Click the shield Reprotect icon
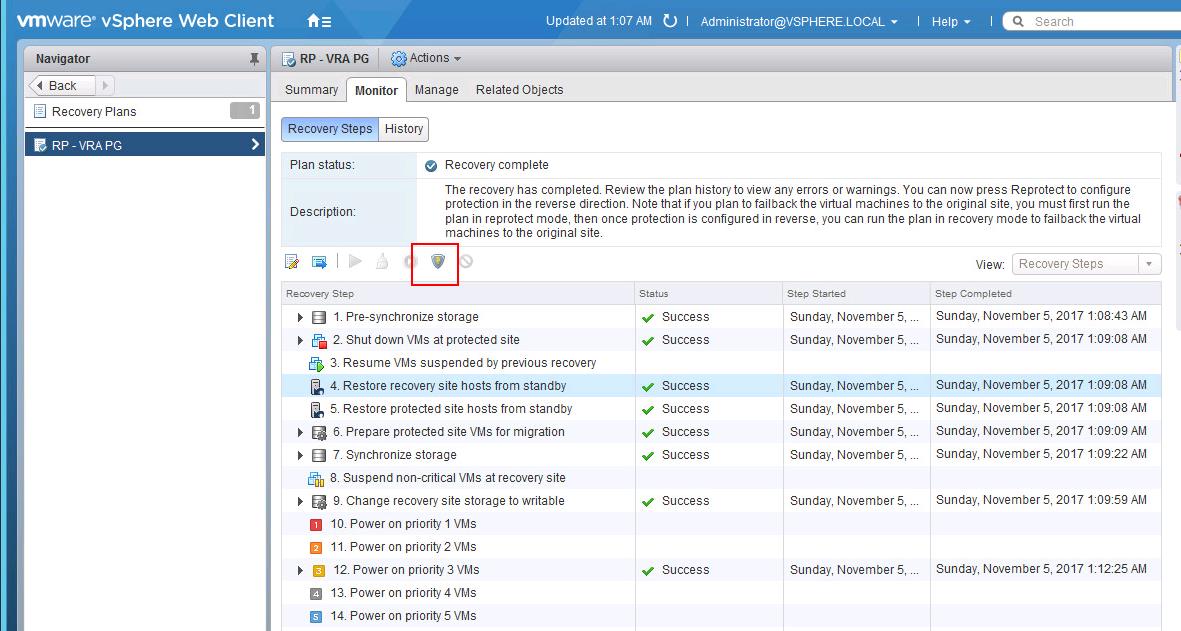1181x631 pixels. (x=438, y=261)
